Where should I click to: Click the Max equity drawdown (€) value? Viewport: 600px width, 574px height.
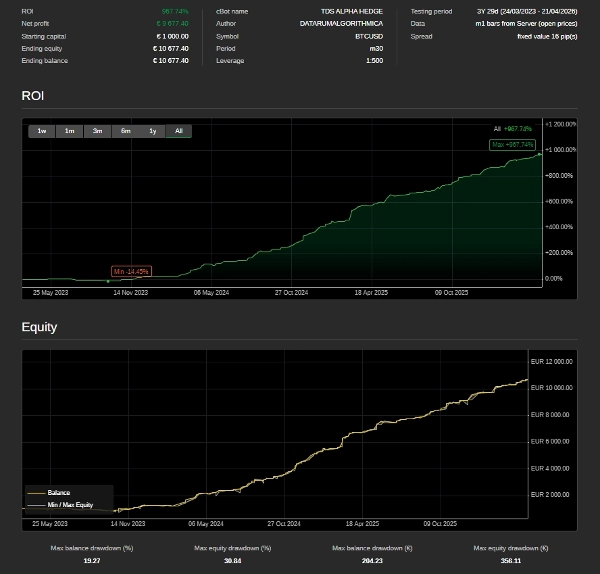pos(511,561)
